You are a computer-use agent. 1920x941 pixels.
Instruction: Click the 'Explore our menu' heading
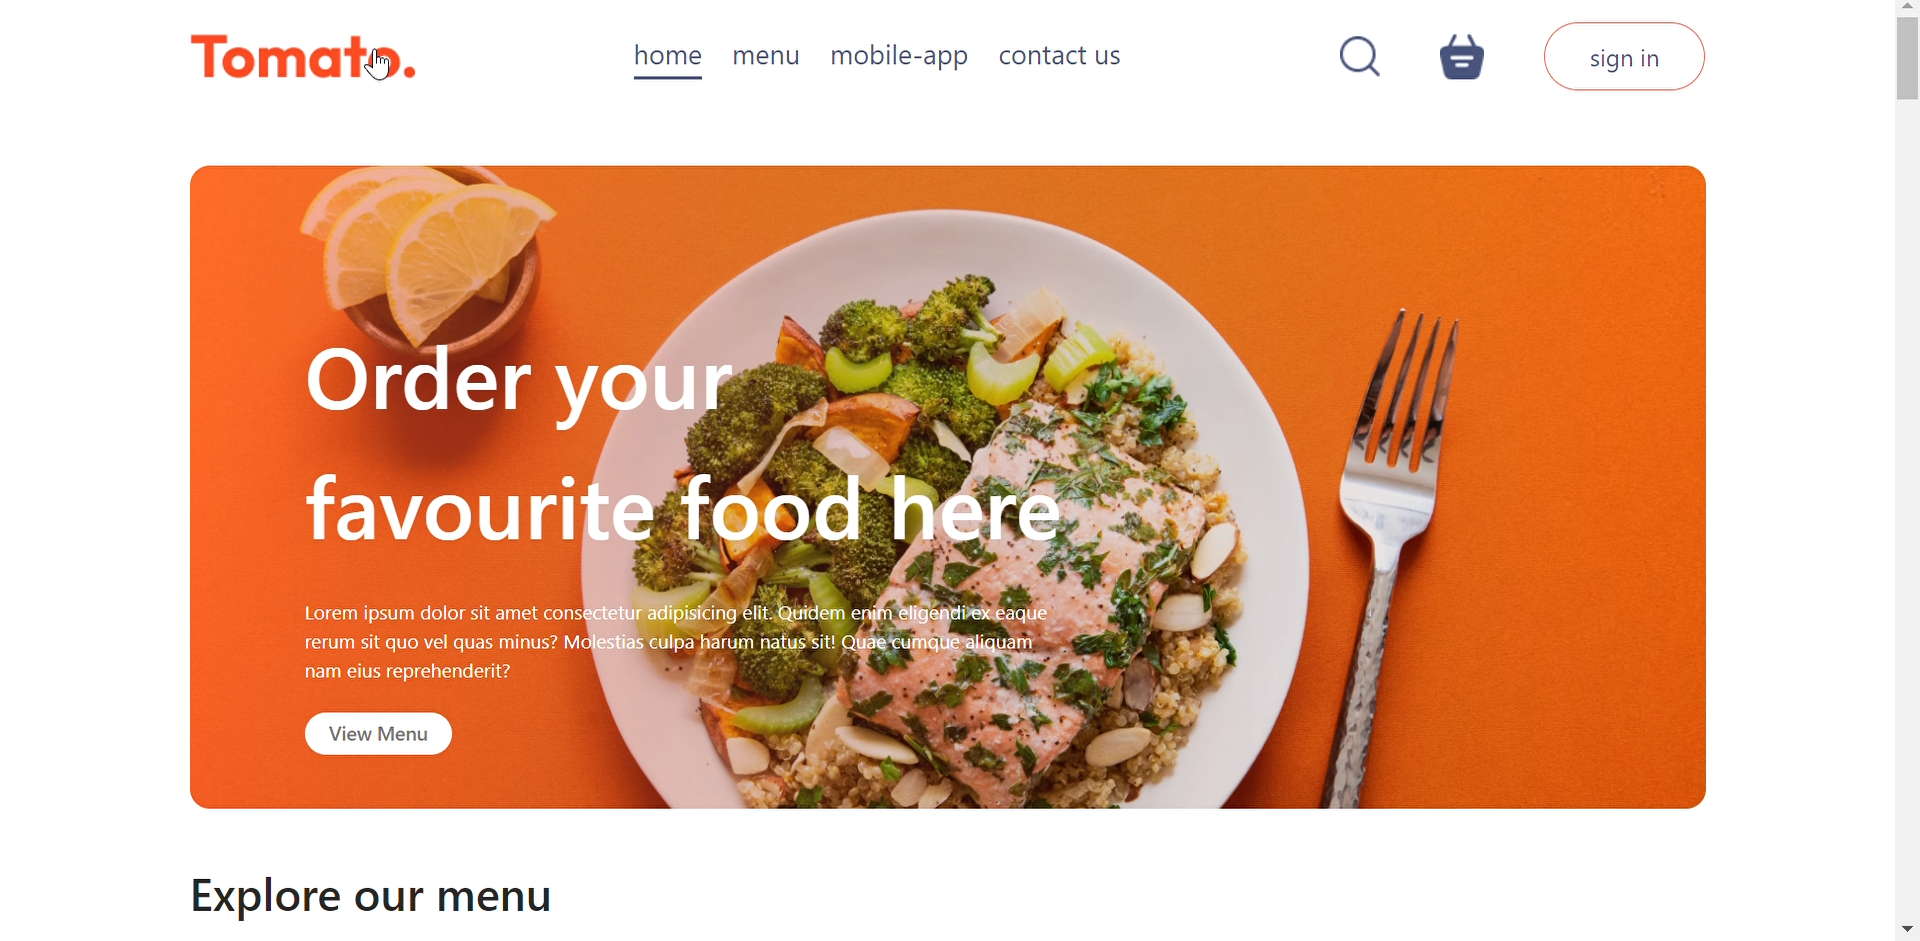click(371, 895)
